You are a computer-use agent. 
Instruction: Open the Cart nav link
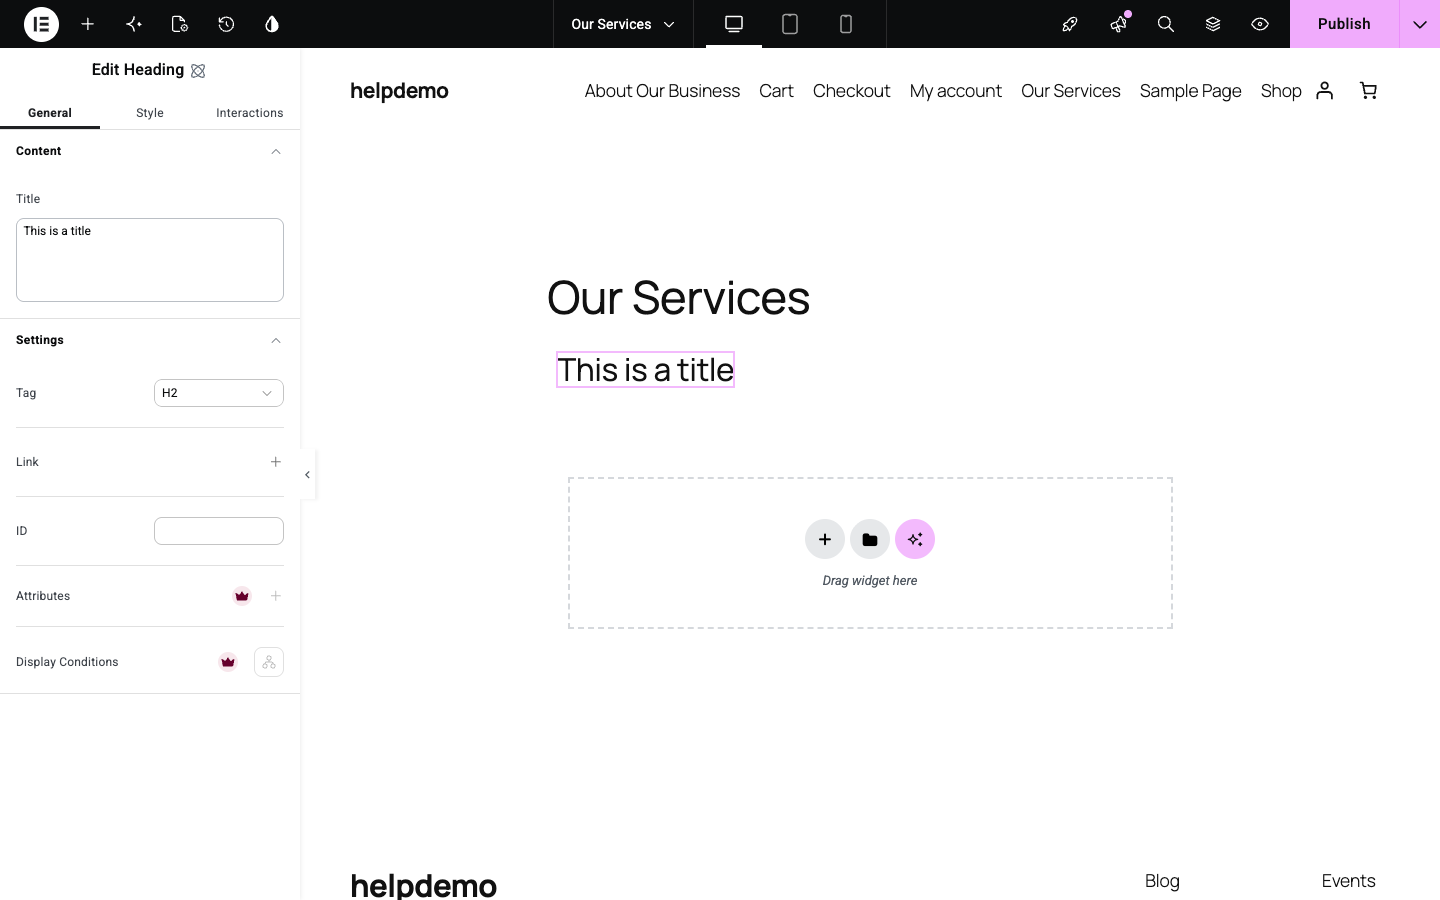(776, 91)
